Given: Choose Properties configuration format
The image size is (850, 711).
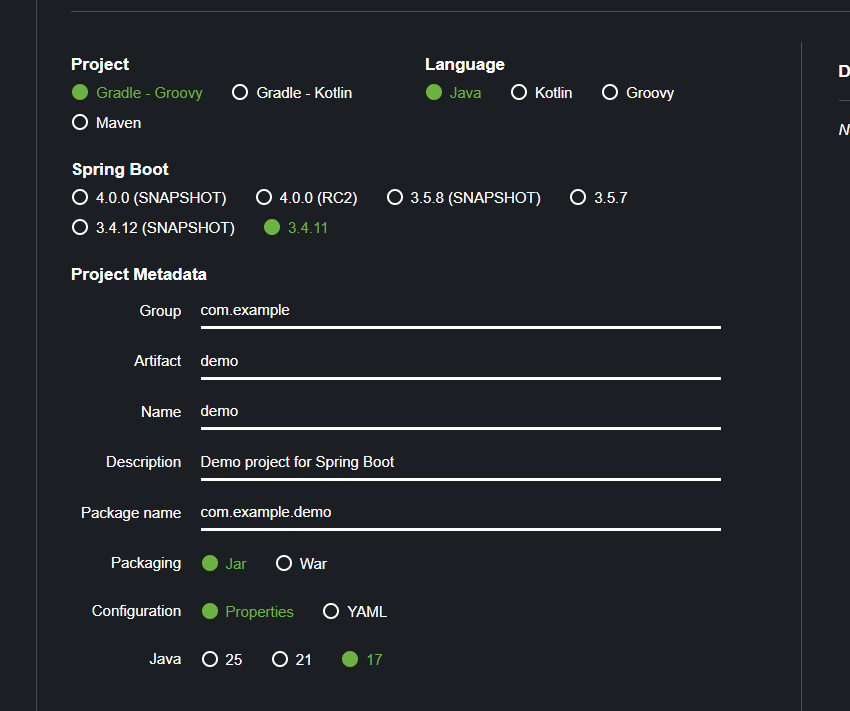Looking at the screenshot, I should [248, 611].
